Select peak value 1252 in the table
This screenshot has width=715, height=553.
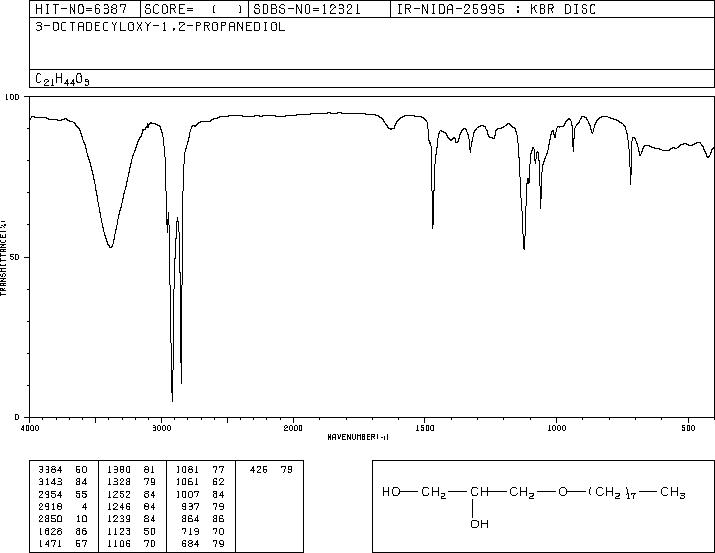119,495
